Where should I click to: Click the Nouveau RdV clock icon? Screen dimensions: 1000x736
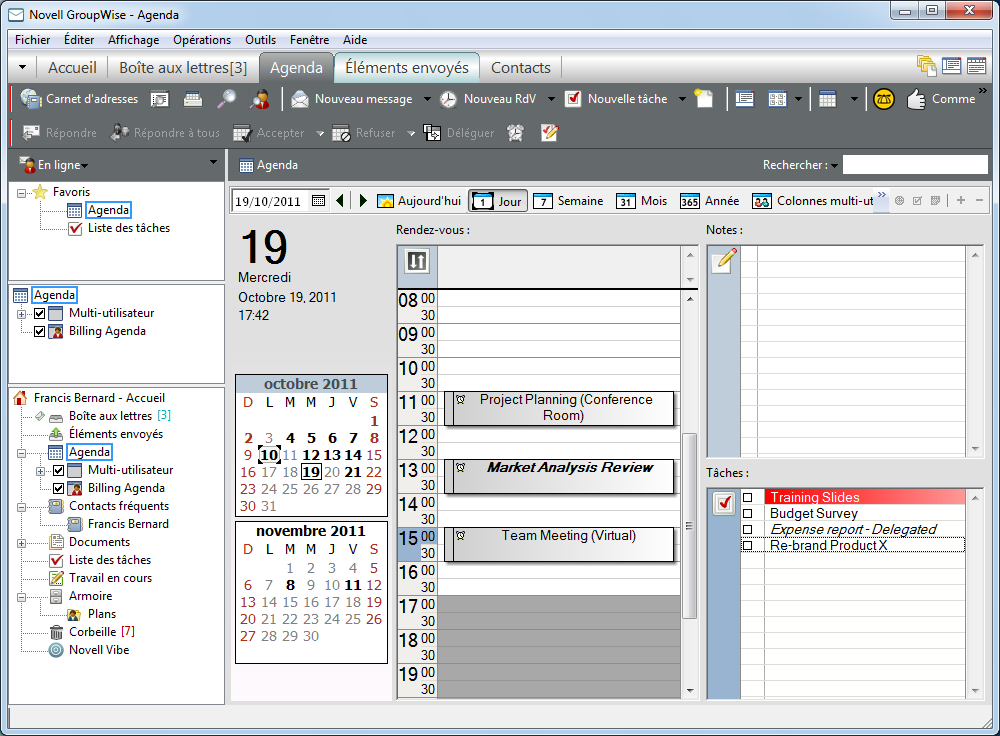(449, 99)
